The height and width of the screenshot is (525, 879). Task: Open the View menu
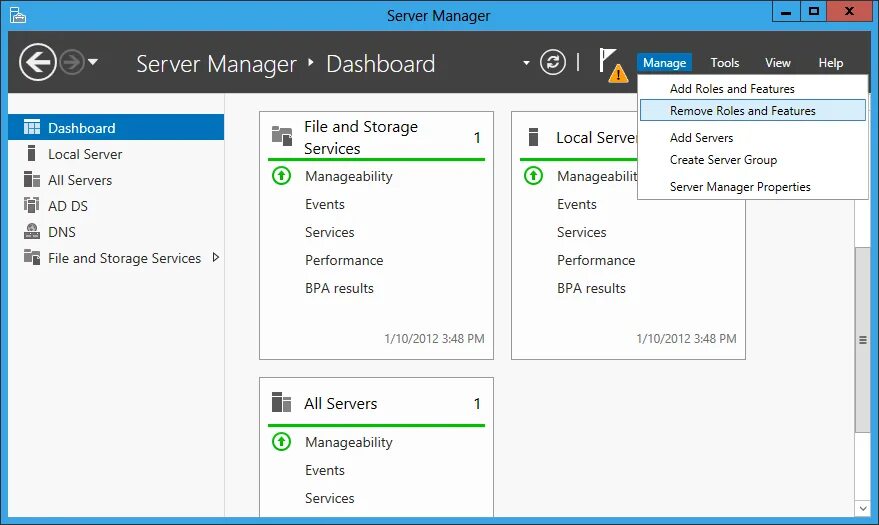pyautogui.click(x=778, y=63)
